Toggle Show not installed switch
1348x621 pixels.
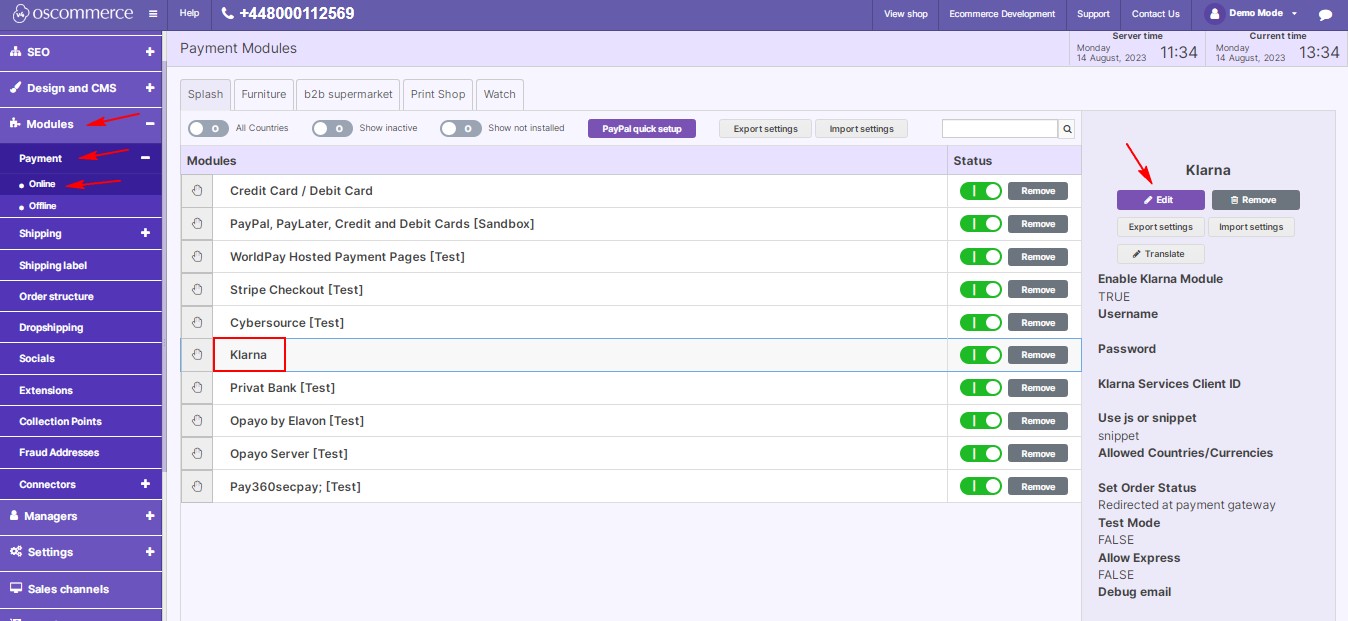pos(460,128)
